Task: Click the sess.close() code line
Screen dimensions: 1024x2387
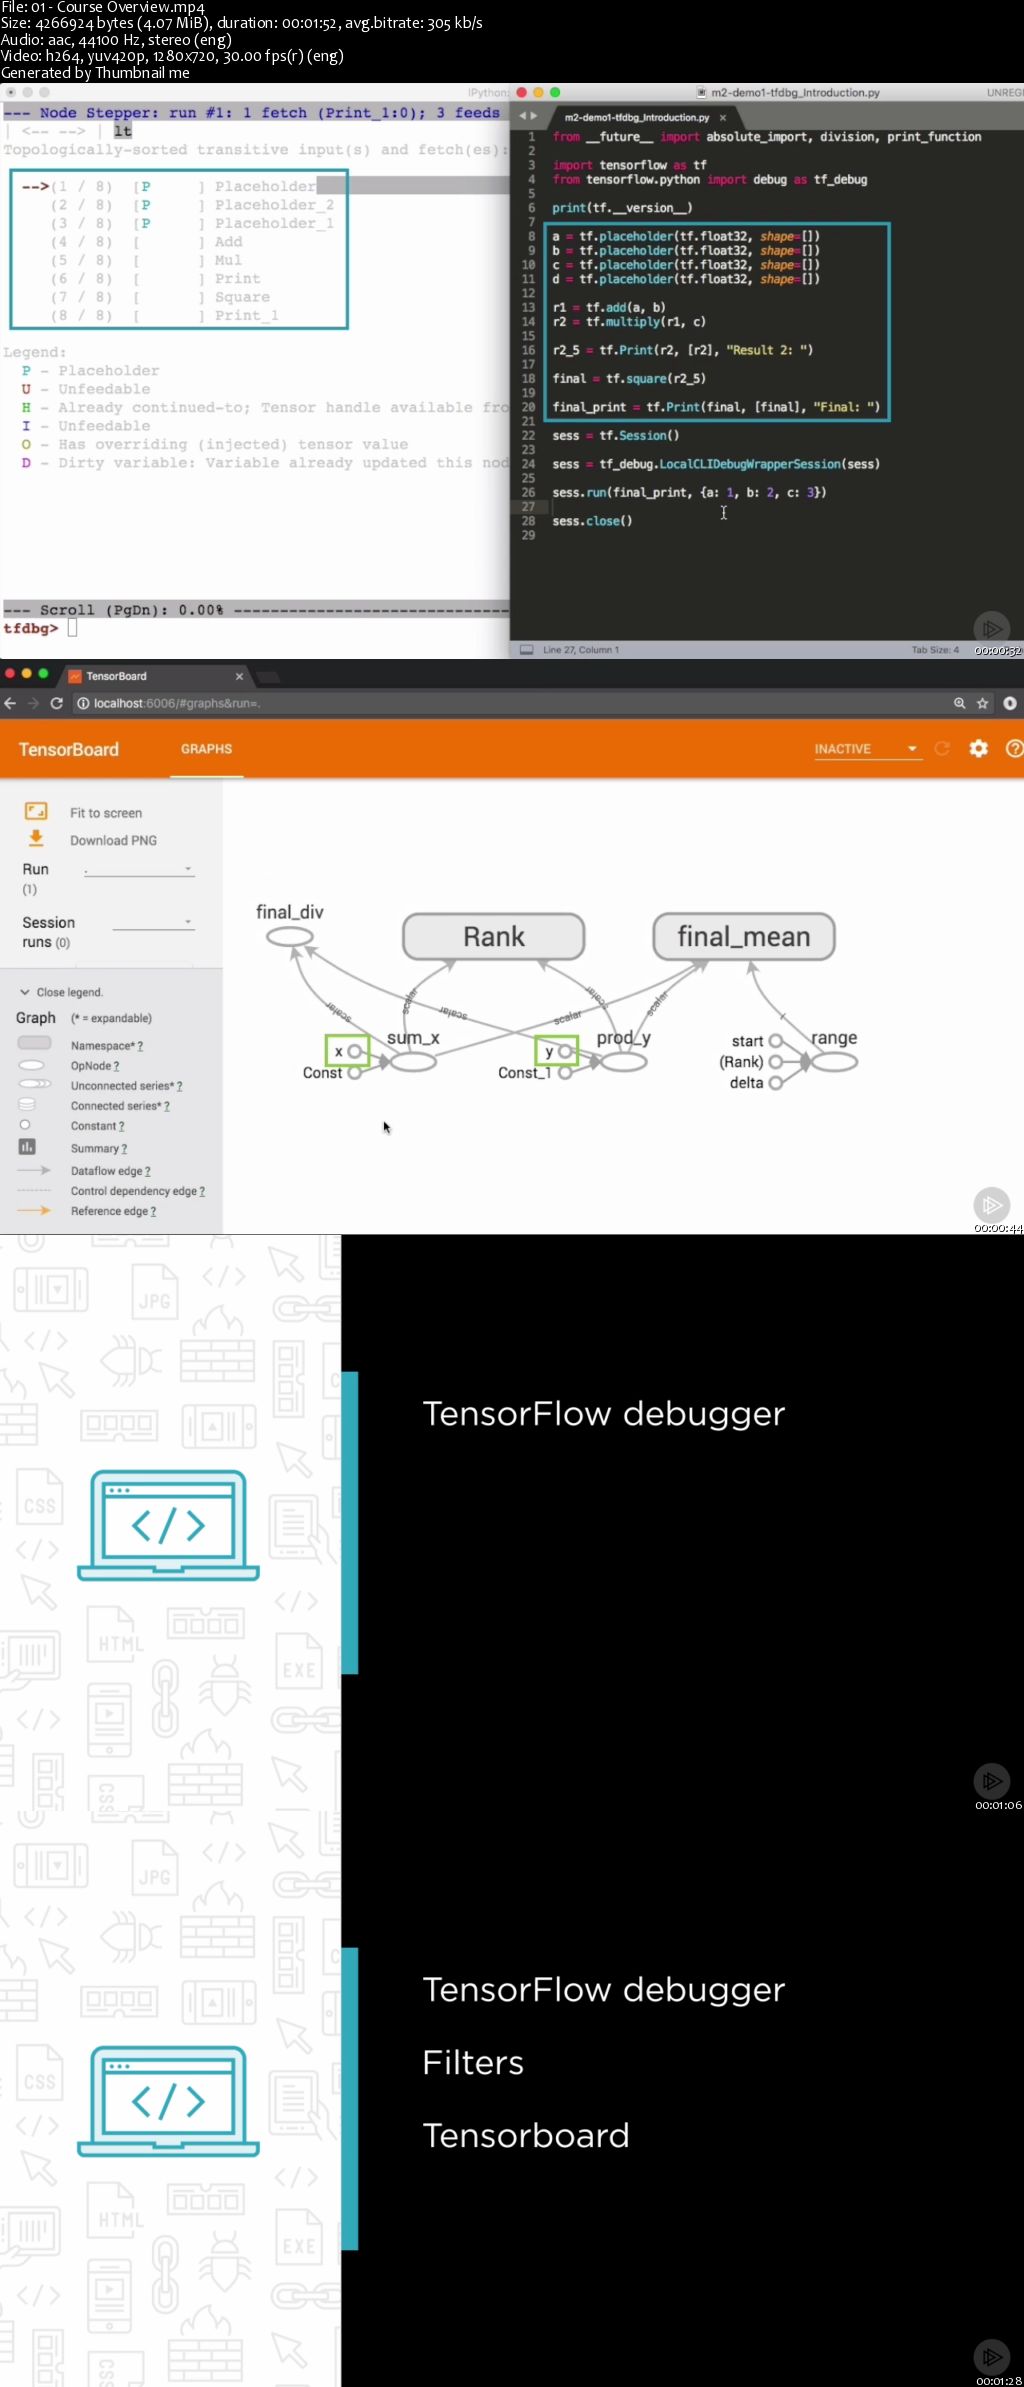Action: 592,521
